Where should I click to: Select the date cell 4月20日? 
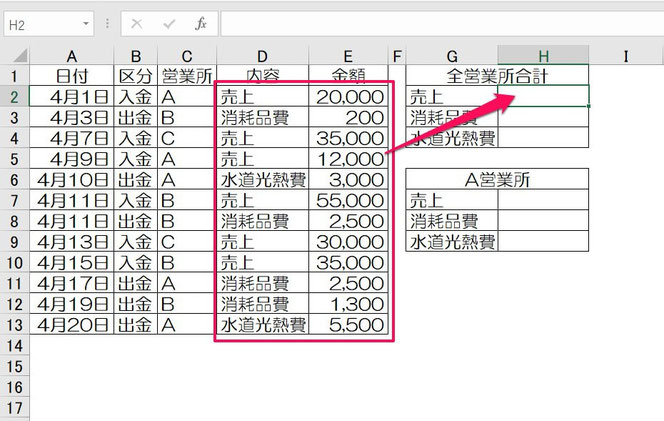coord(72,325)
